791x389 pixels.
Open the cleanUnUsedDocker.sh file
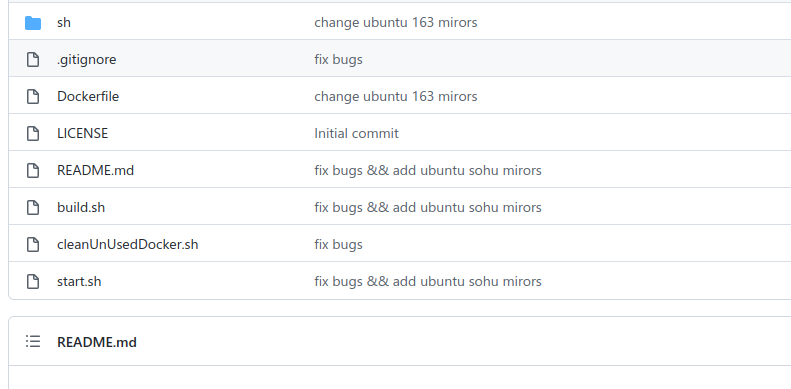[128, 245]
